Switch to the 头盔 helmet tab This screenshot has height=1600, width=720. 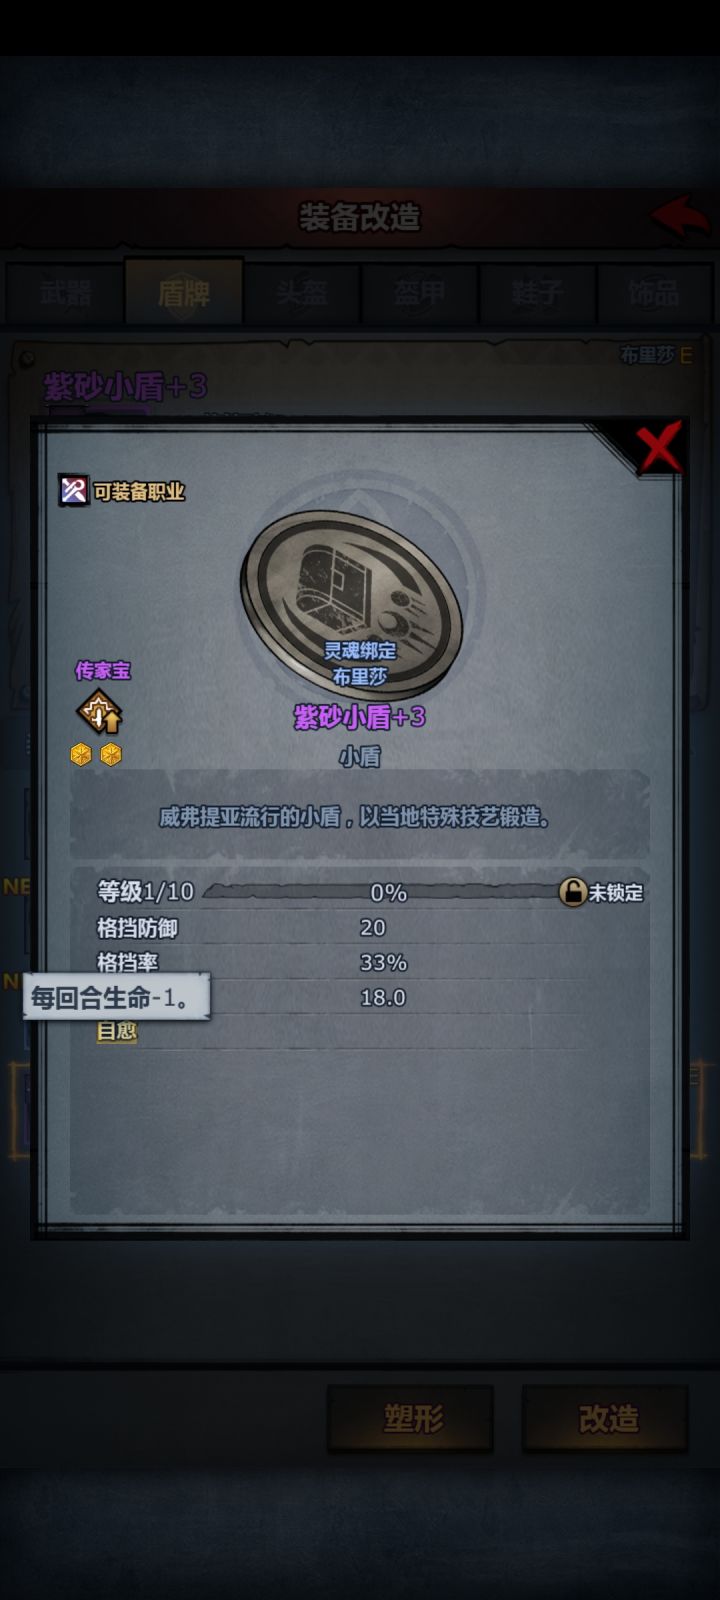pyautogui.click(x=302, y=293)
